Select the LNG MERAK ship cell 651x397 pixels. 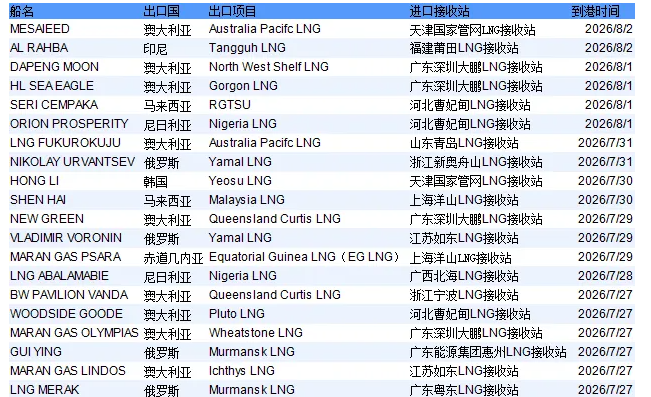tap(44, 390)
